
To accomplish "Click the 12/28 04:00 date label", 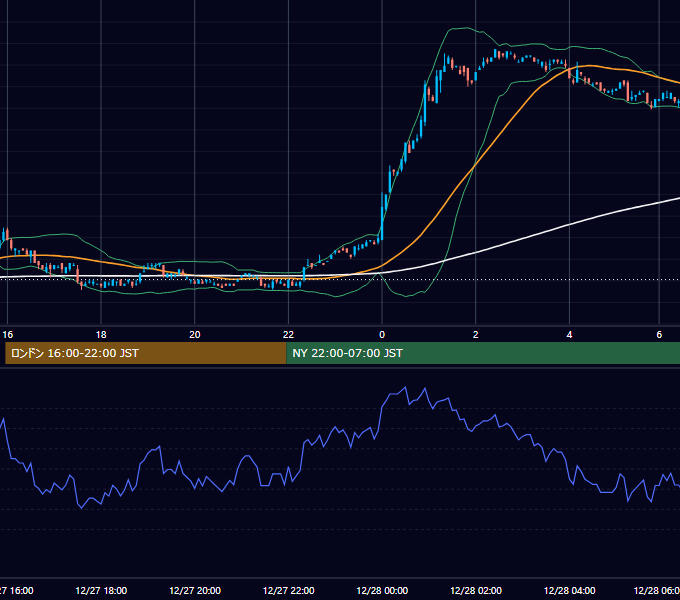I will coord(569,590).
